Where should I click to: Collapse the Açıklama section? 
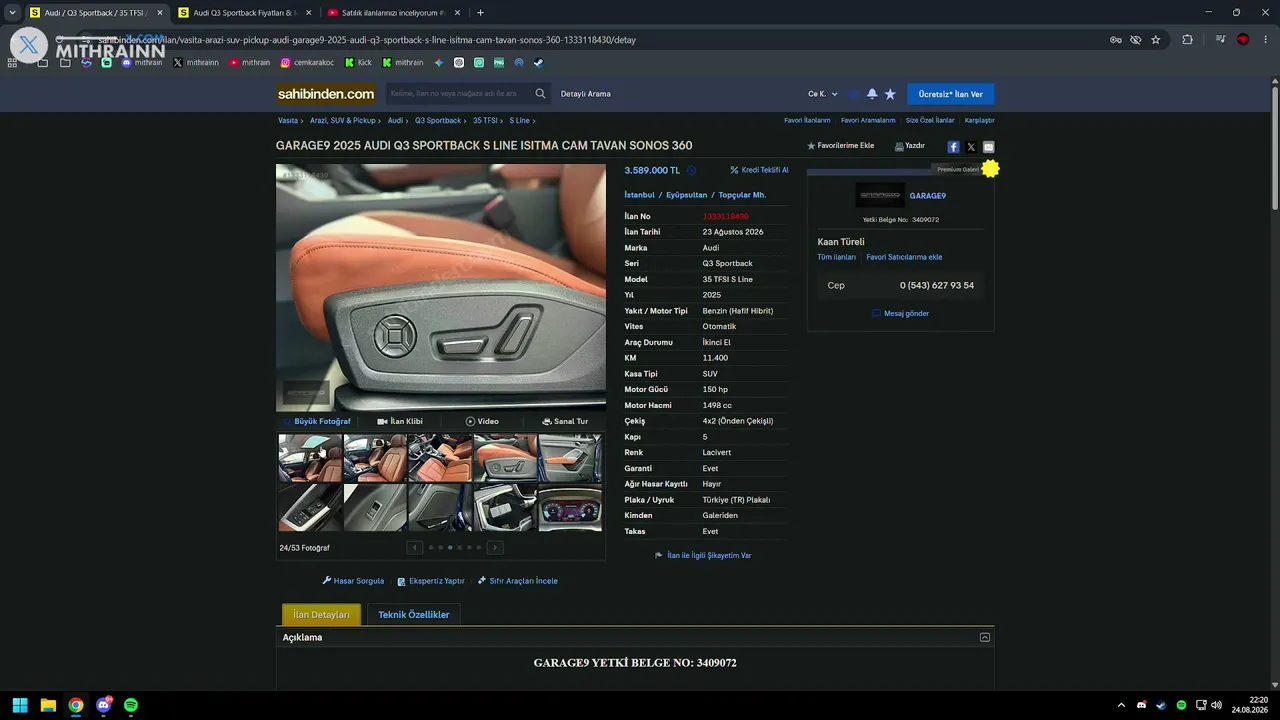985,637
